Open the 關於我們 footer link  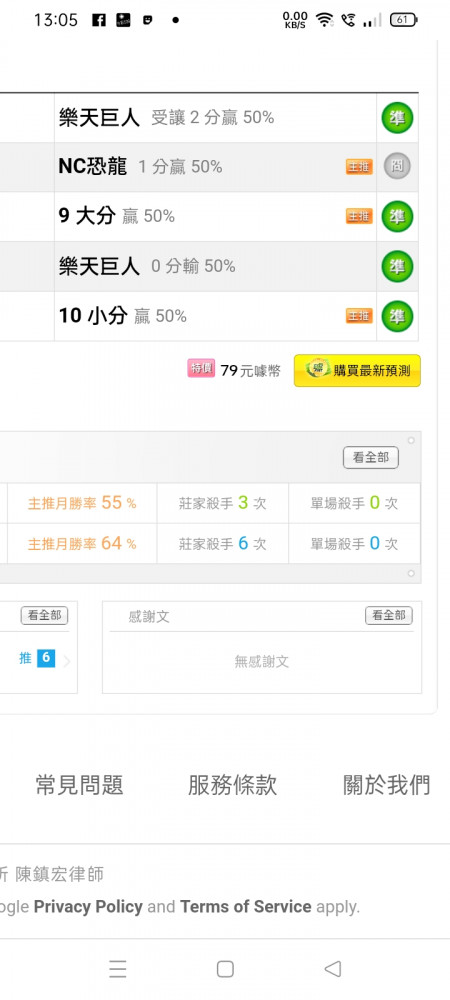tap(386, 785)
